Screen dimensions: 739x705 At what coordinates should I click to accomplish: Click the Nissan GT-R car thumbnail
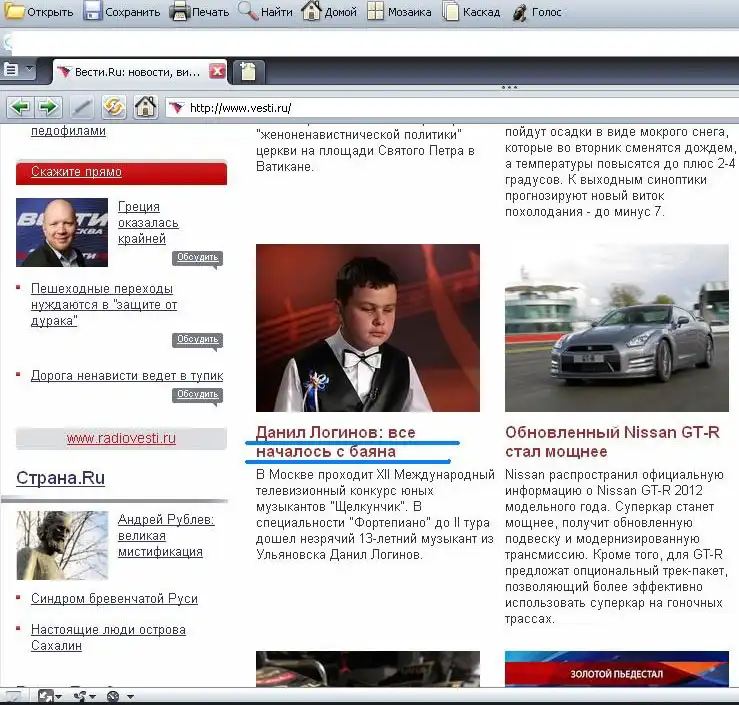tap(616, 328)
